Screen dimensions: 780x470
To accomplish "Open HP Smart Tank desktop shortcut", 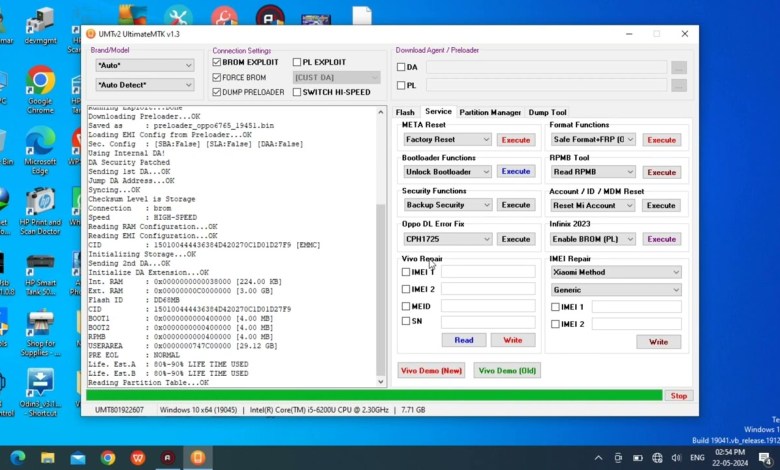I will point(40,273).
